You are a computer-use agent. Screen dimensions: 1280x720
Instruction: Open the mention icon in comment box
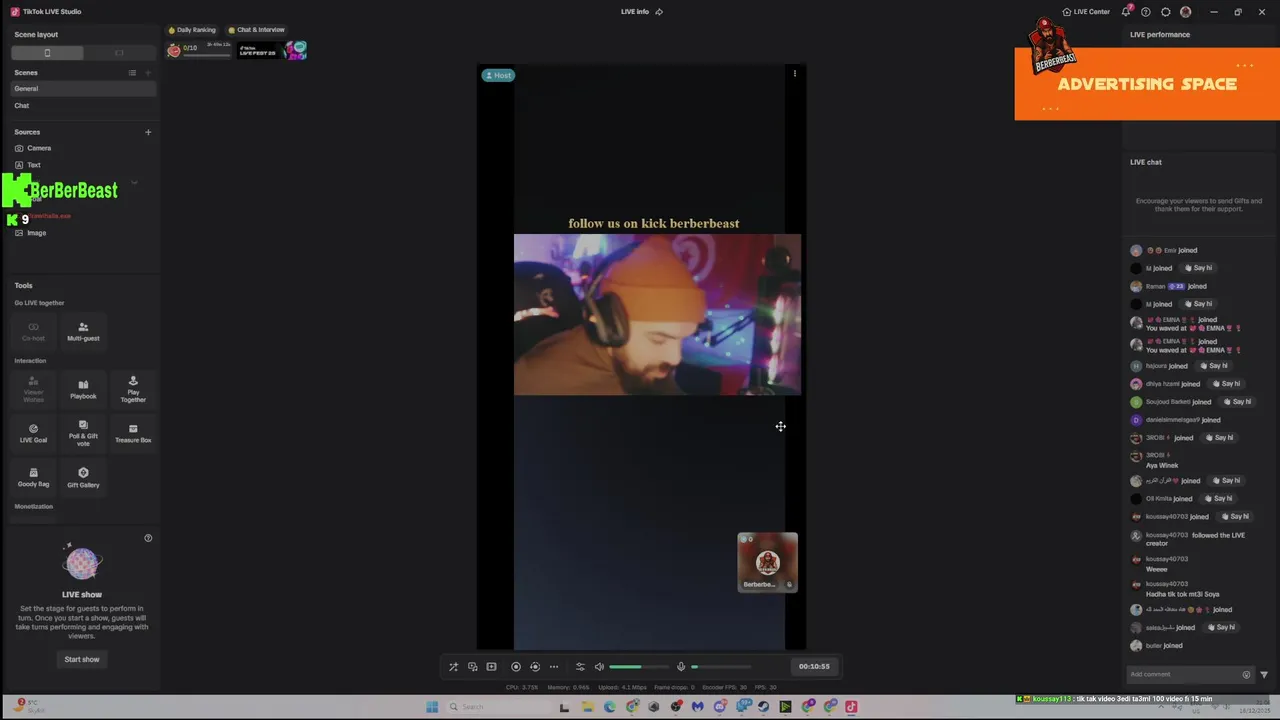click(1246, 675)
